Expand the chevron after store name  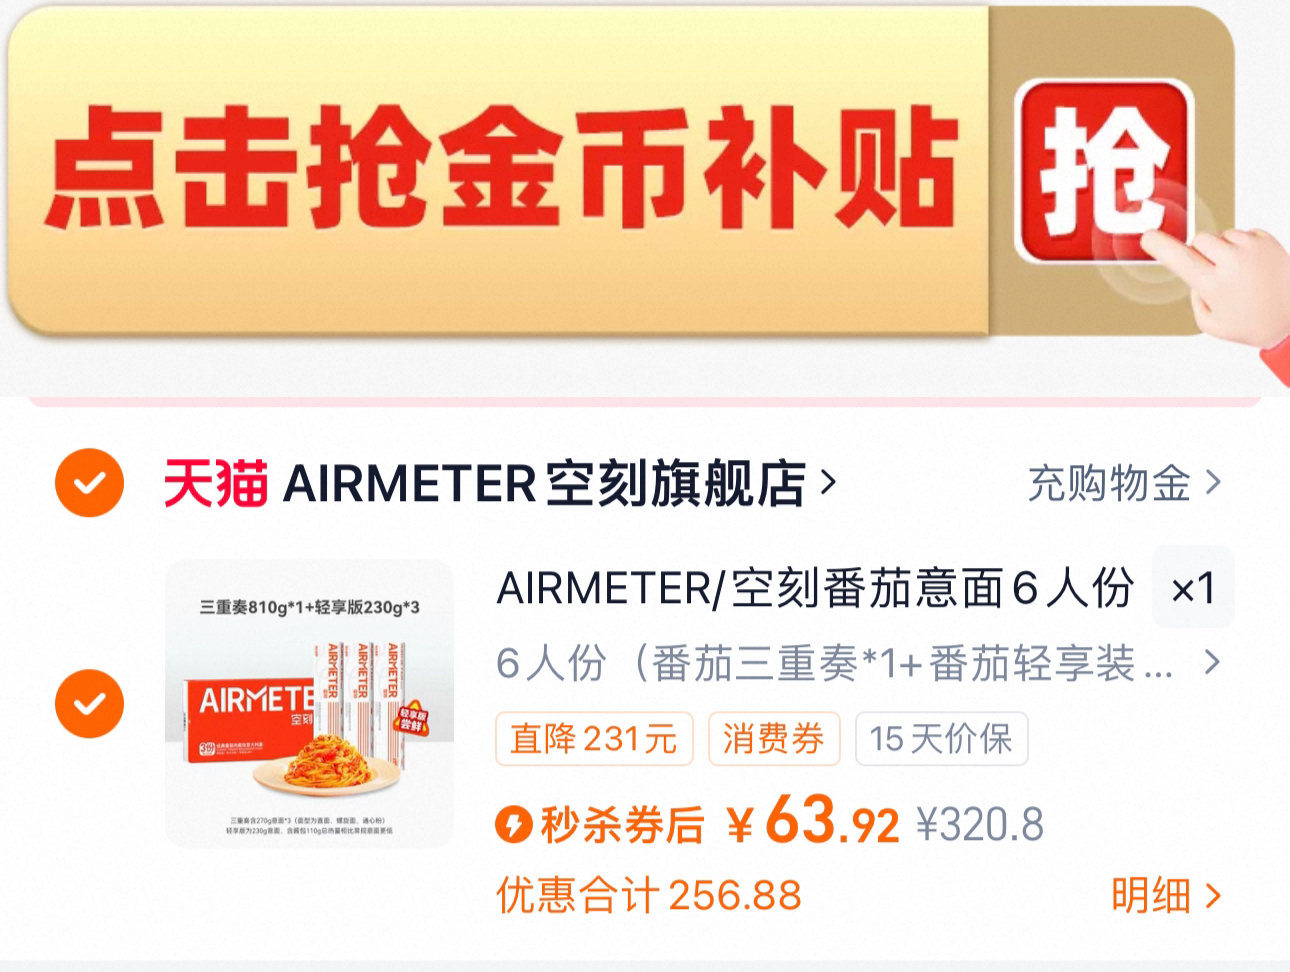tap(827, 484)
